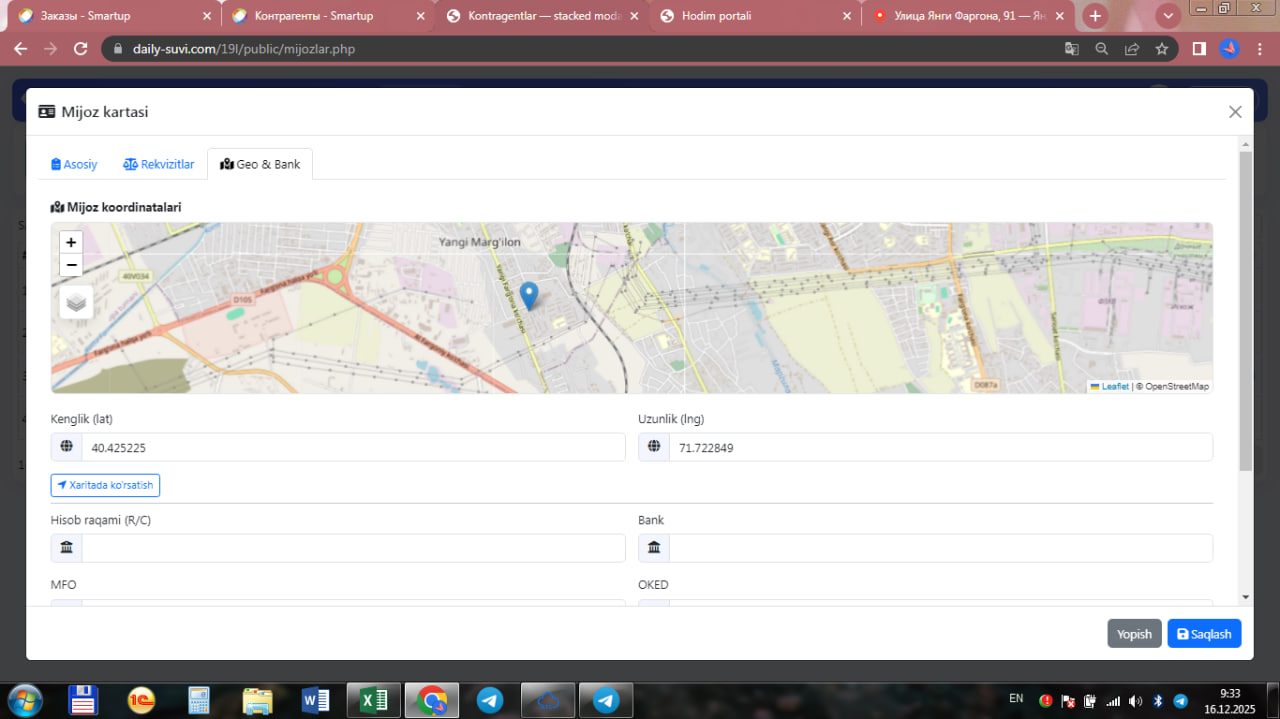
Task: Switch to the Asosiy tab
Action: tap(74, 164)
